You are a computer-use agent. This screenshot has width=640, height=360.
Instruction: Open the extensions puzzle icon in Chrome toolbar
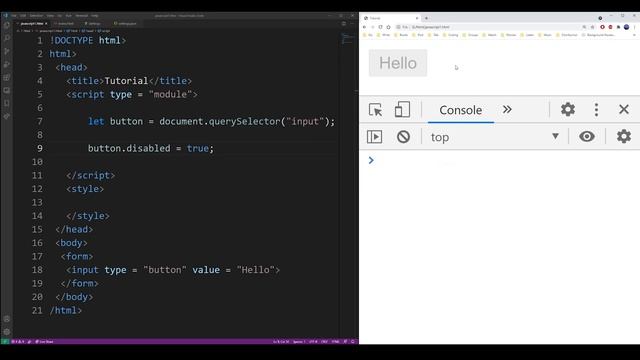click(618, 27)
